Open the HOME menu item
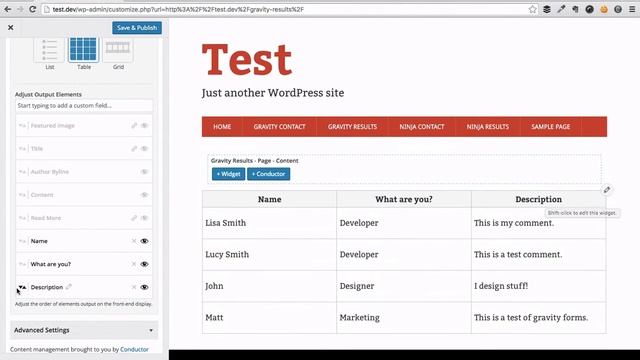Image resolution: width=640 pixels, height=360 pixels. [x=222, y=127]
